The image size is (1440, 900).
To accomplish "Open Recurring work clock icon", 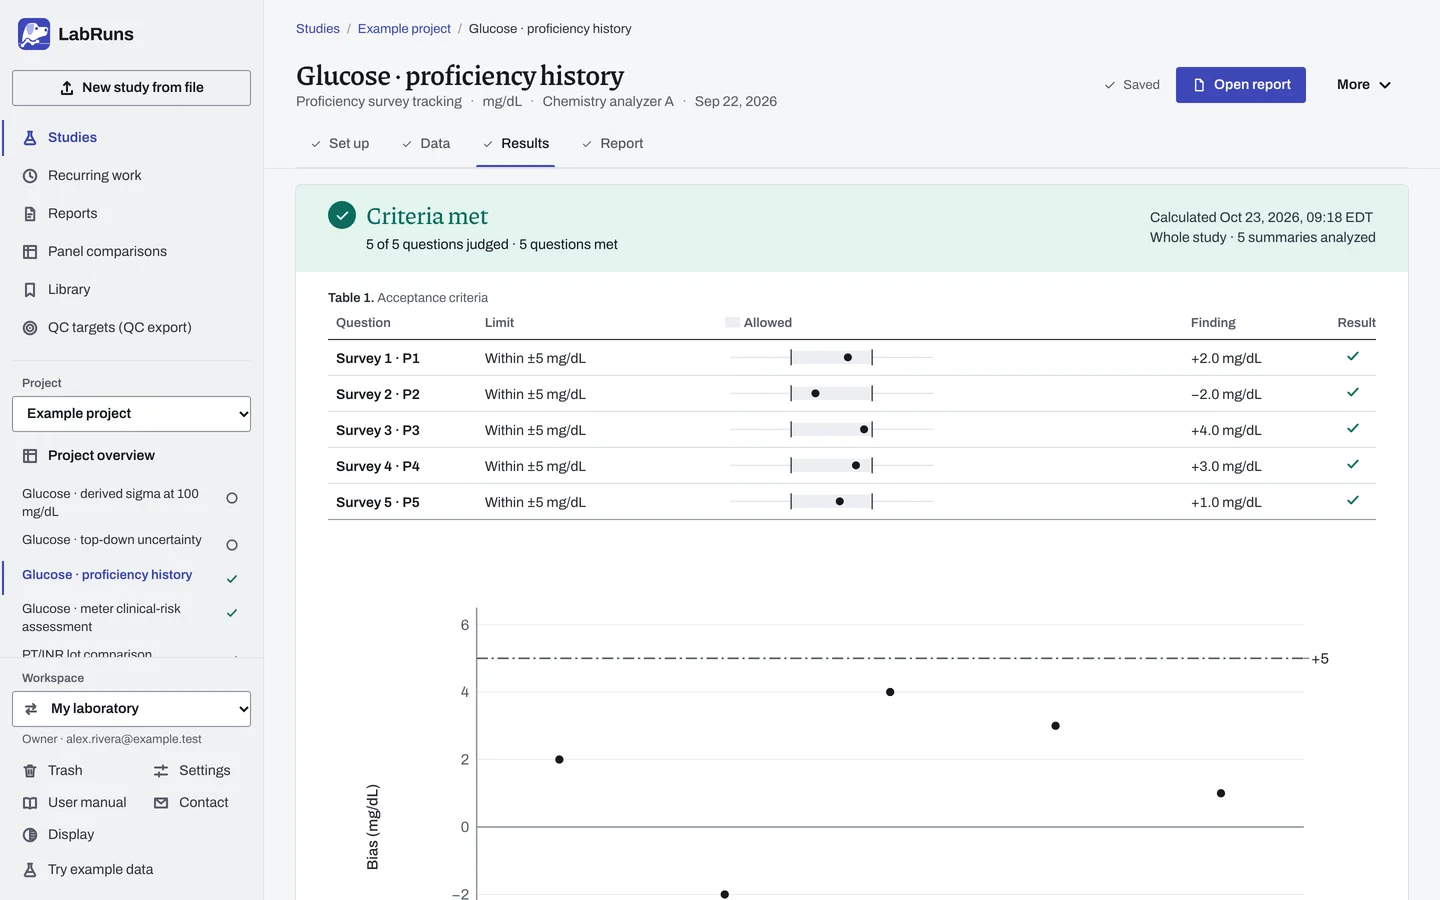I will tap(30, 176).
